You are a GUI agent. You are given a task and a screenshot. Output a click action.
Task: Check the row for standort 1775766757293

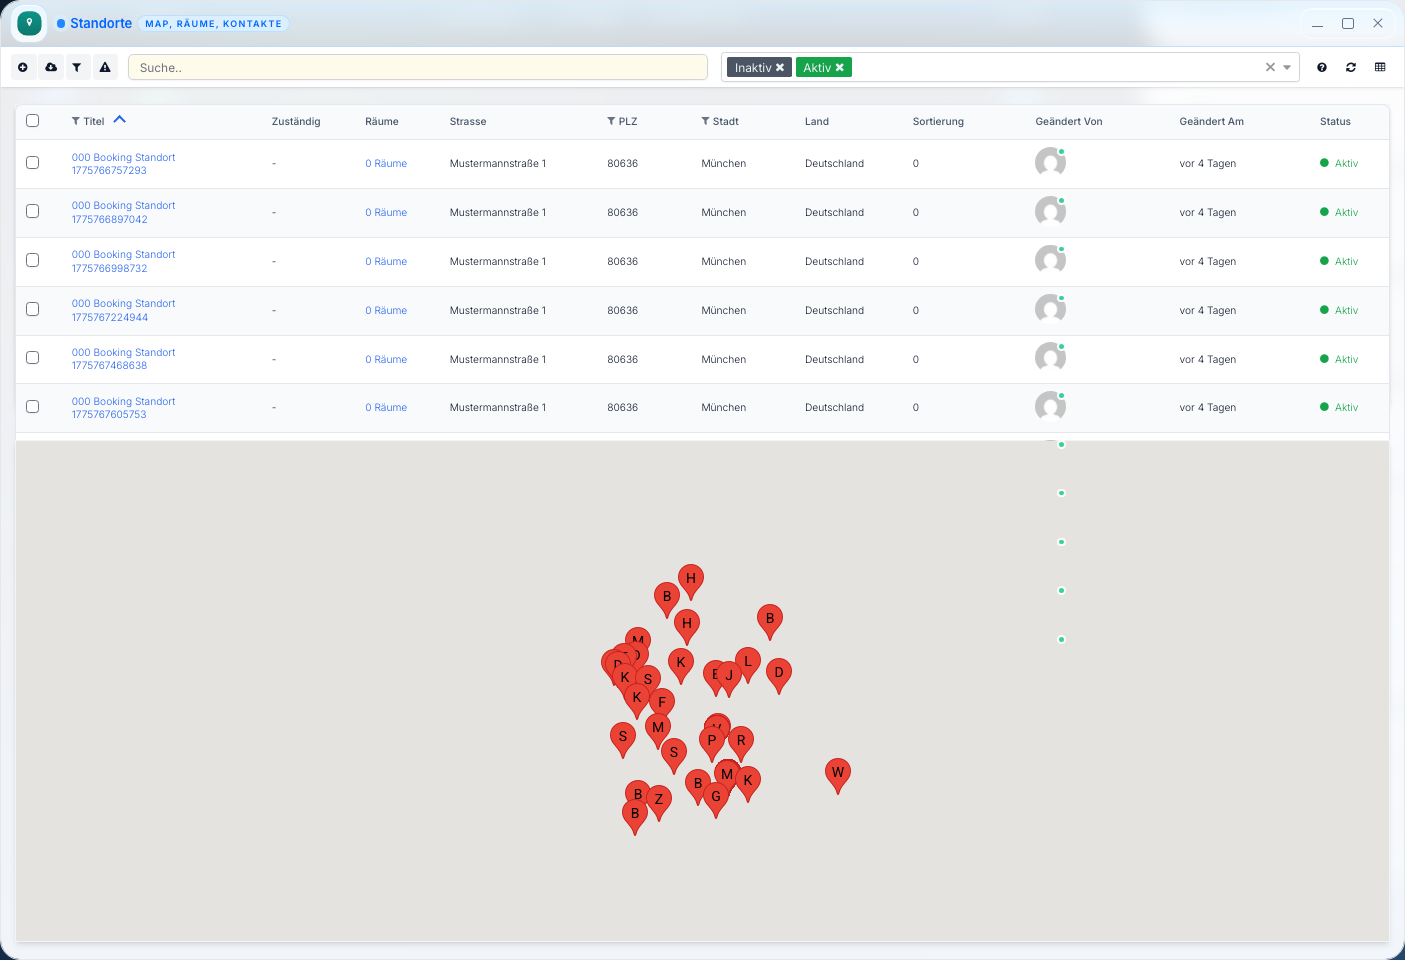(32, 162)
